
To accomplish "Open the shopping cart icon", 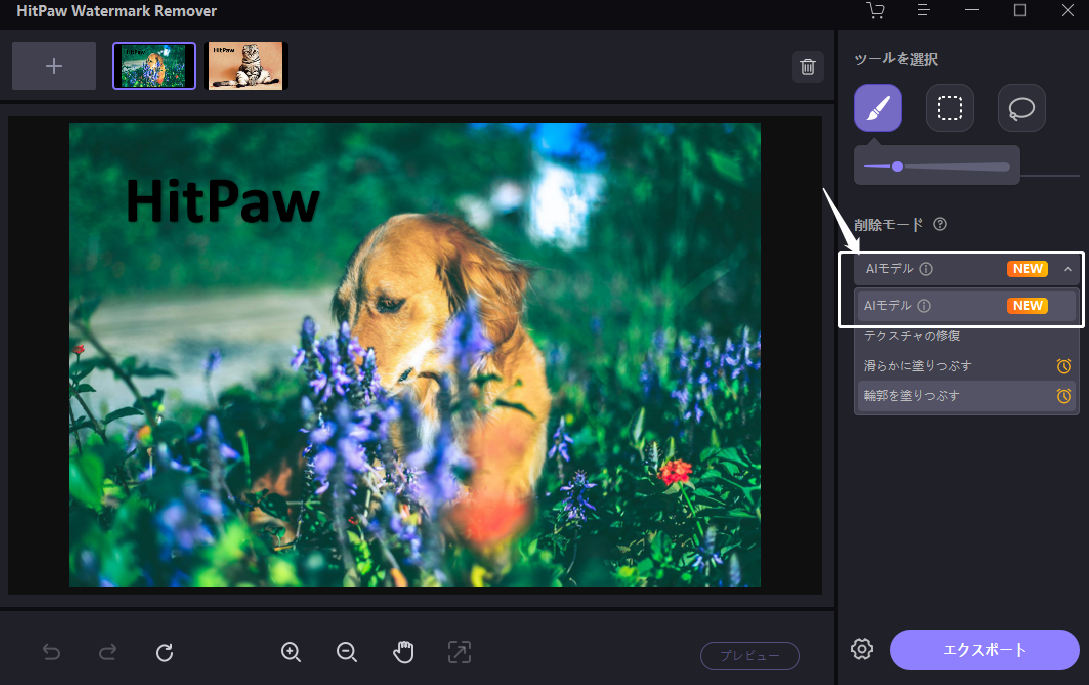I will pos(875,10).
